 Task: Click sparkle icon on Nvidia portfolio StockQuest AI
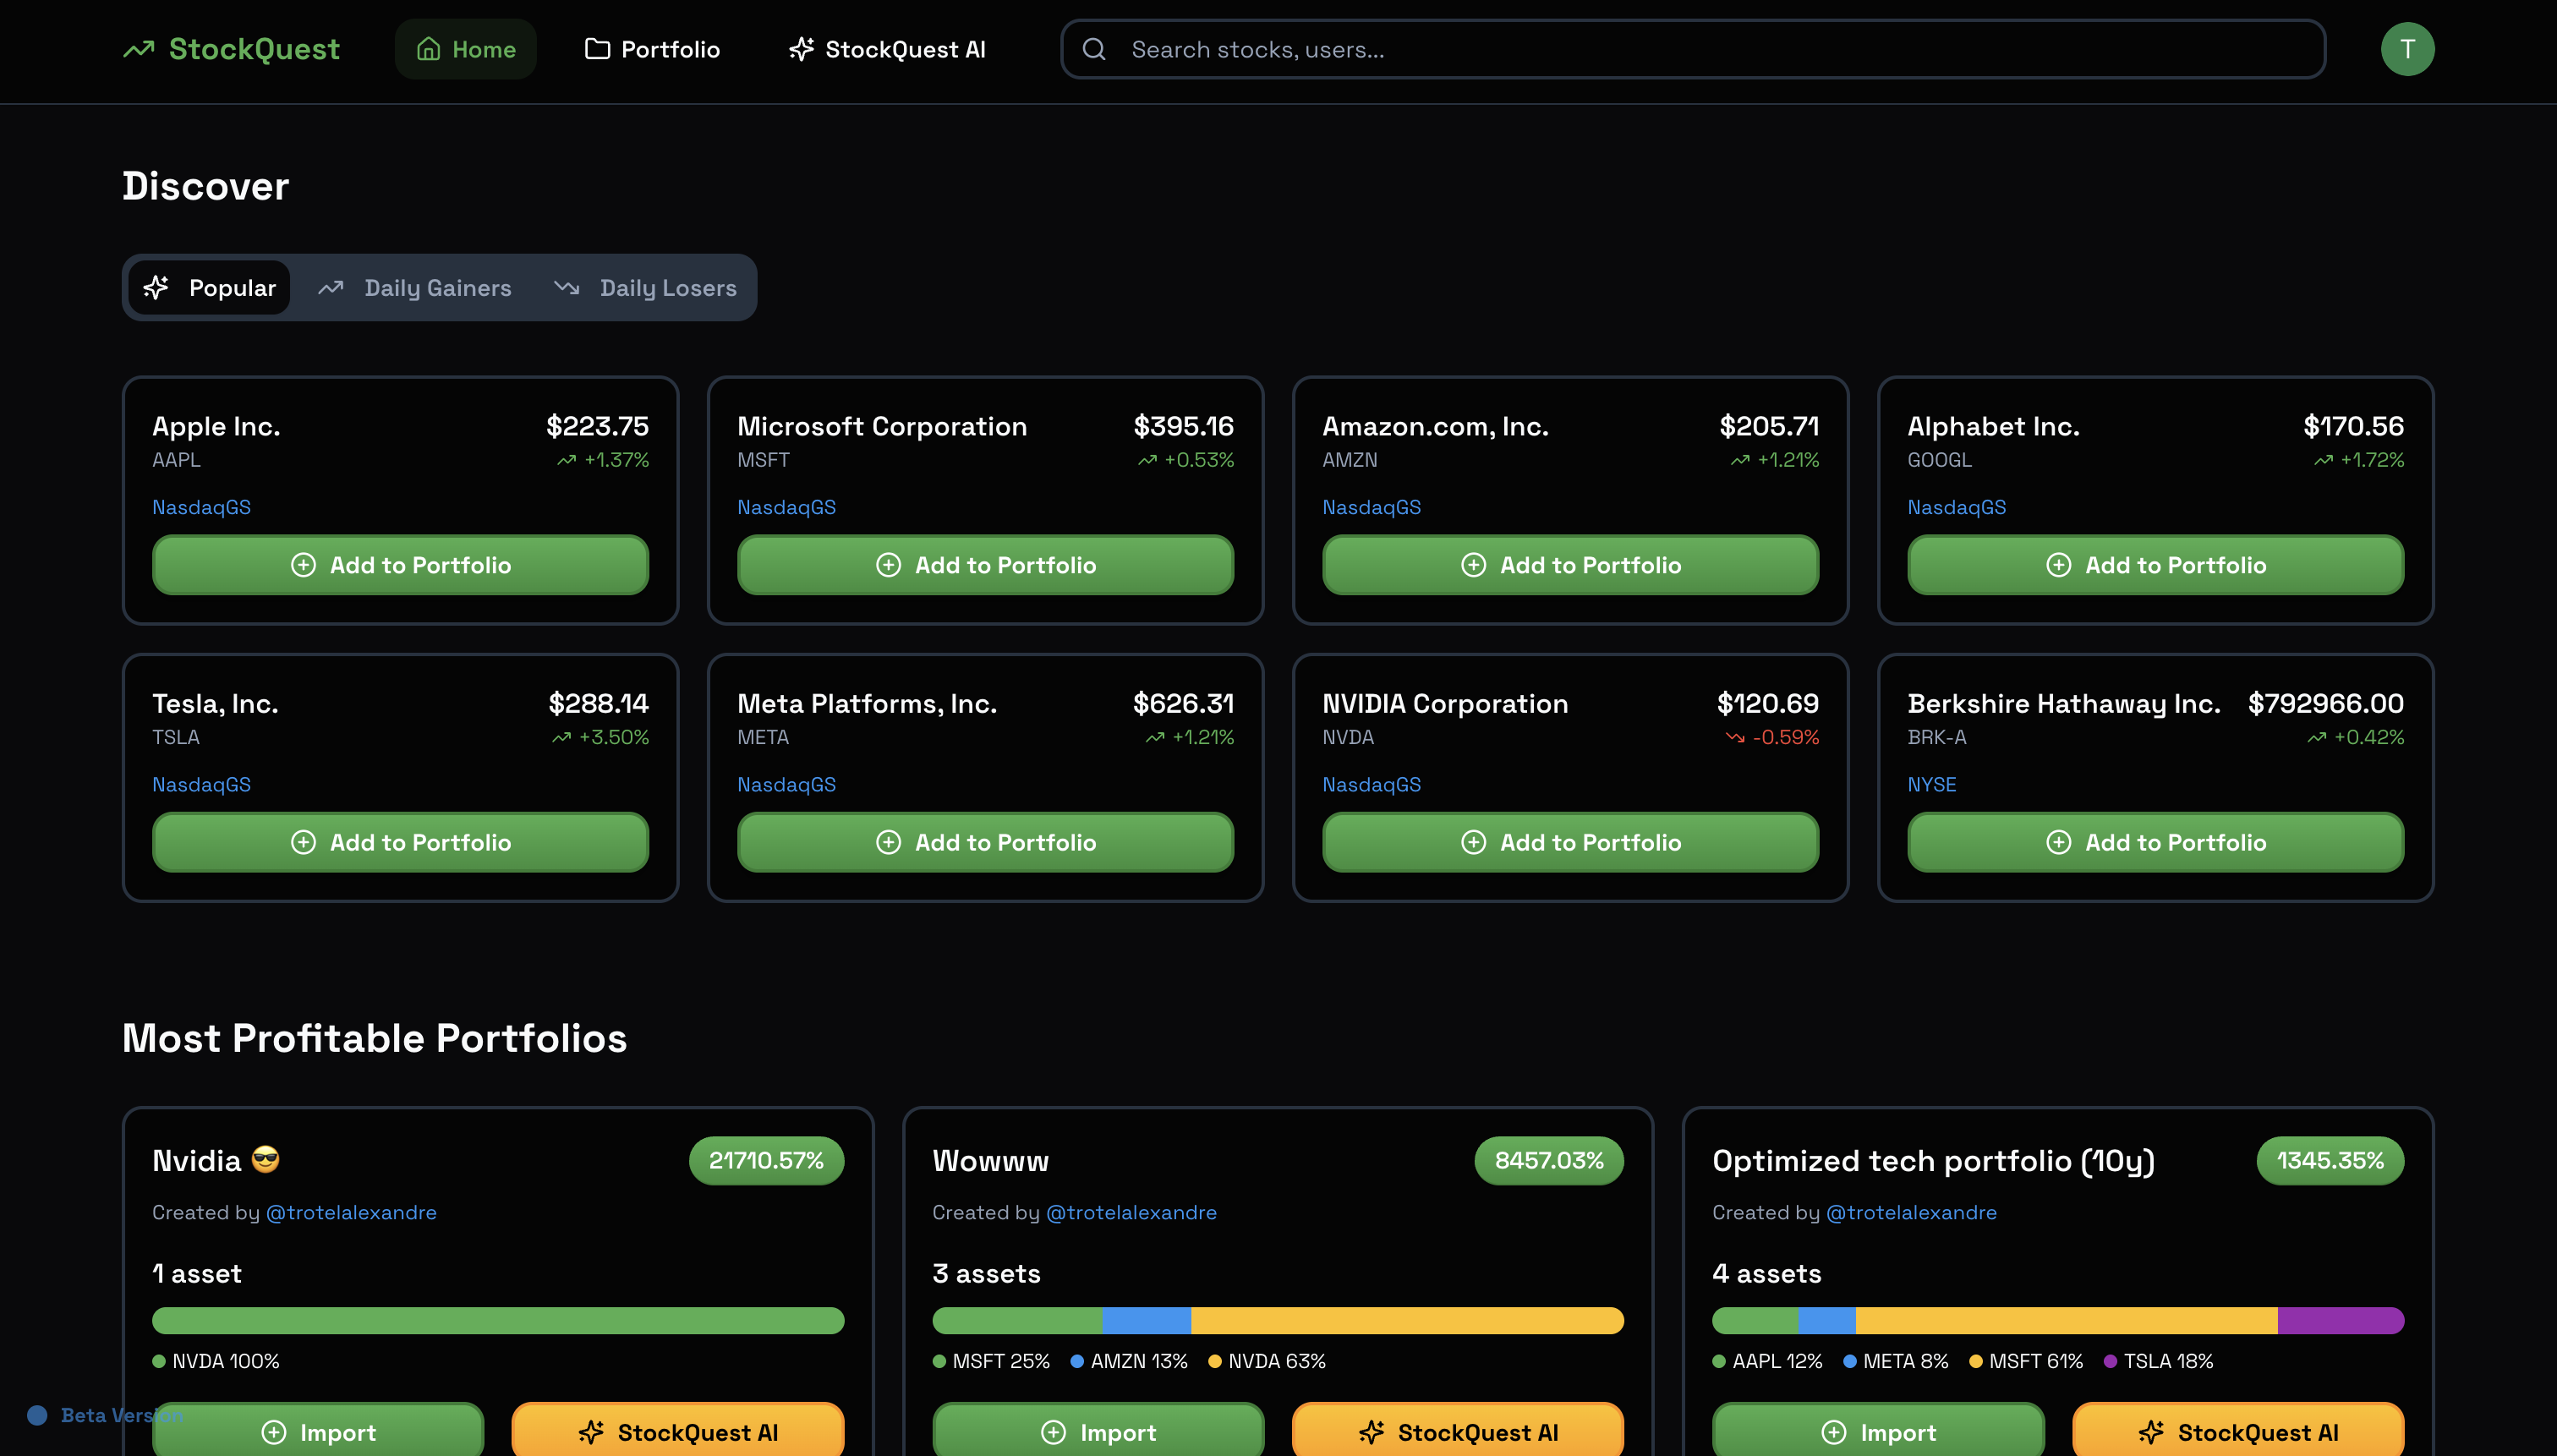591,1432
